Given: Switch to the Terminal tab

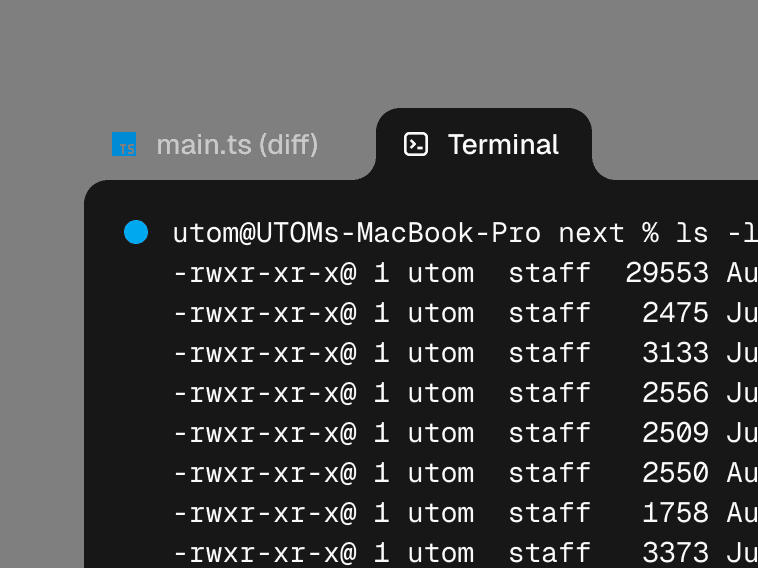Looking at the screenshot, I should (502, 145).
